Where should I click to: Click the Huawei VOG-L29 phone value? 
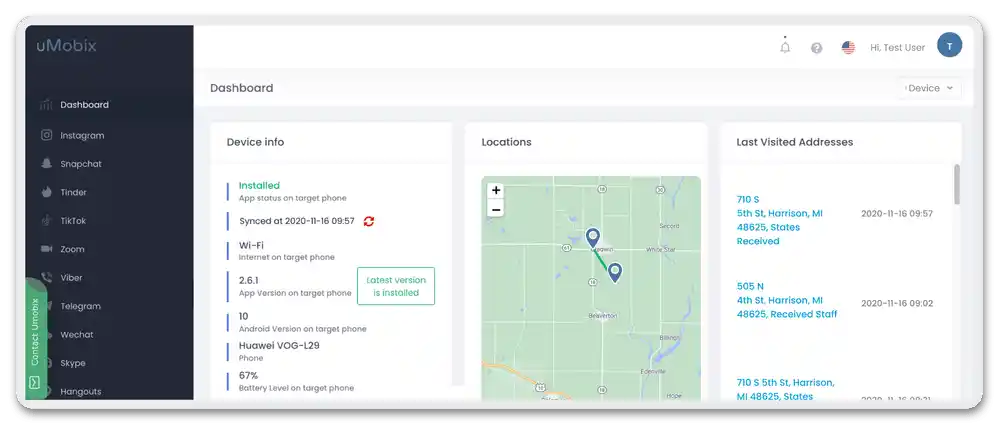(279, 345)
